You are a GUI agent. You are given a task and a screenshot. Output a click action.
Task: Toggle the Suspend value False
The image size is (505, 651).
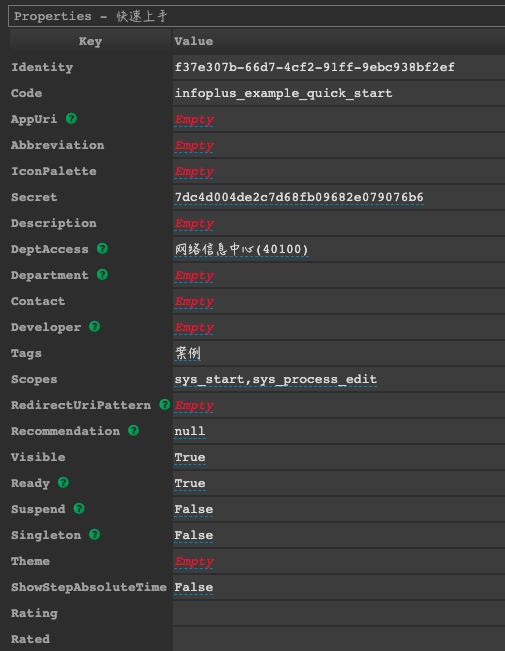(194, 509)
